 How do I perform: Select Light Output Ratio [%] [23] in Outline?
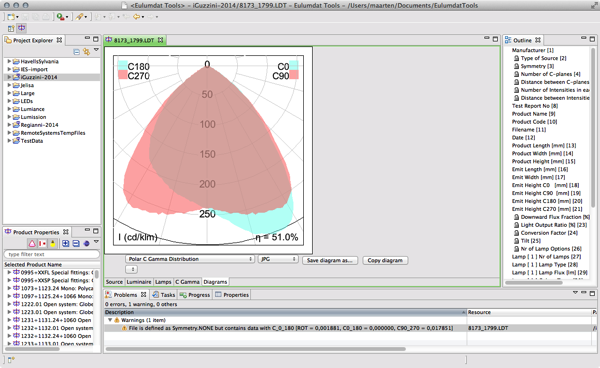pos(553,225)
